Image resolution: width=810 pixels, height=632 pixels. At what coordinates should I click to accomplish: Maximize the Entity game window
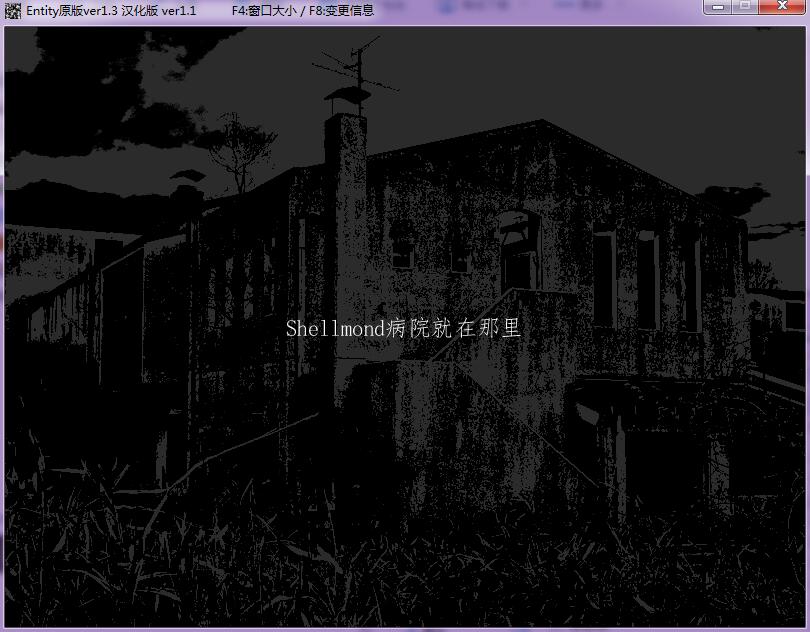coord(745,7)
